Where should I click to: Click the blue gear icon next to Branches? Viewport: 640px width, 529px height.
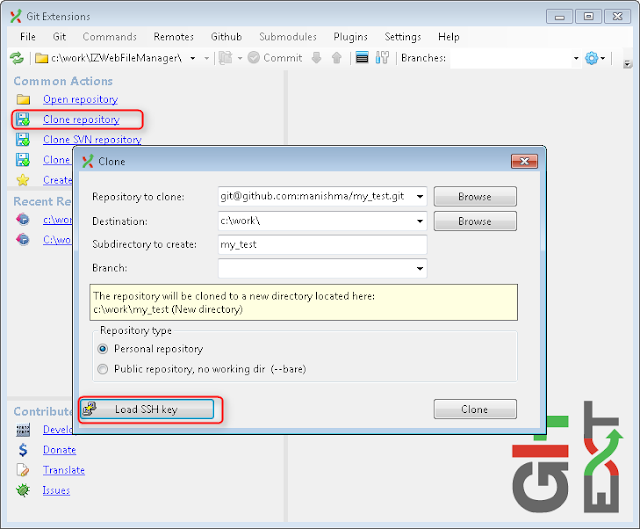pos(591,58)
